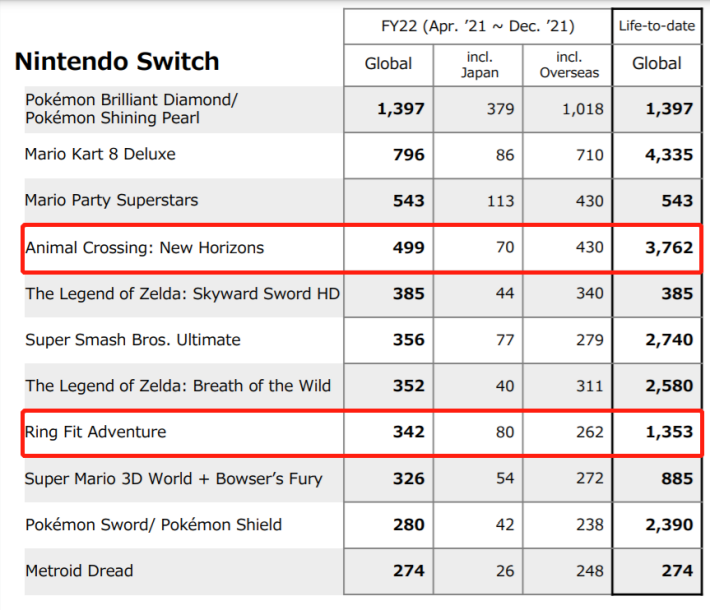The height and width of the screenshot is (610, 710).
Task: Click Breath of the Wild's 2,580 value
Action: pyautogui.click(x=669, y=386)
